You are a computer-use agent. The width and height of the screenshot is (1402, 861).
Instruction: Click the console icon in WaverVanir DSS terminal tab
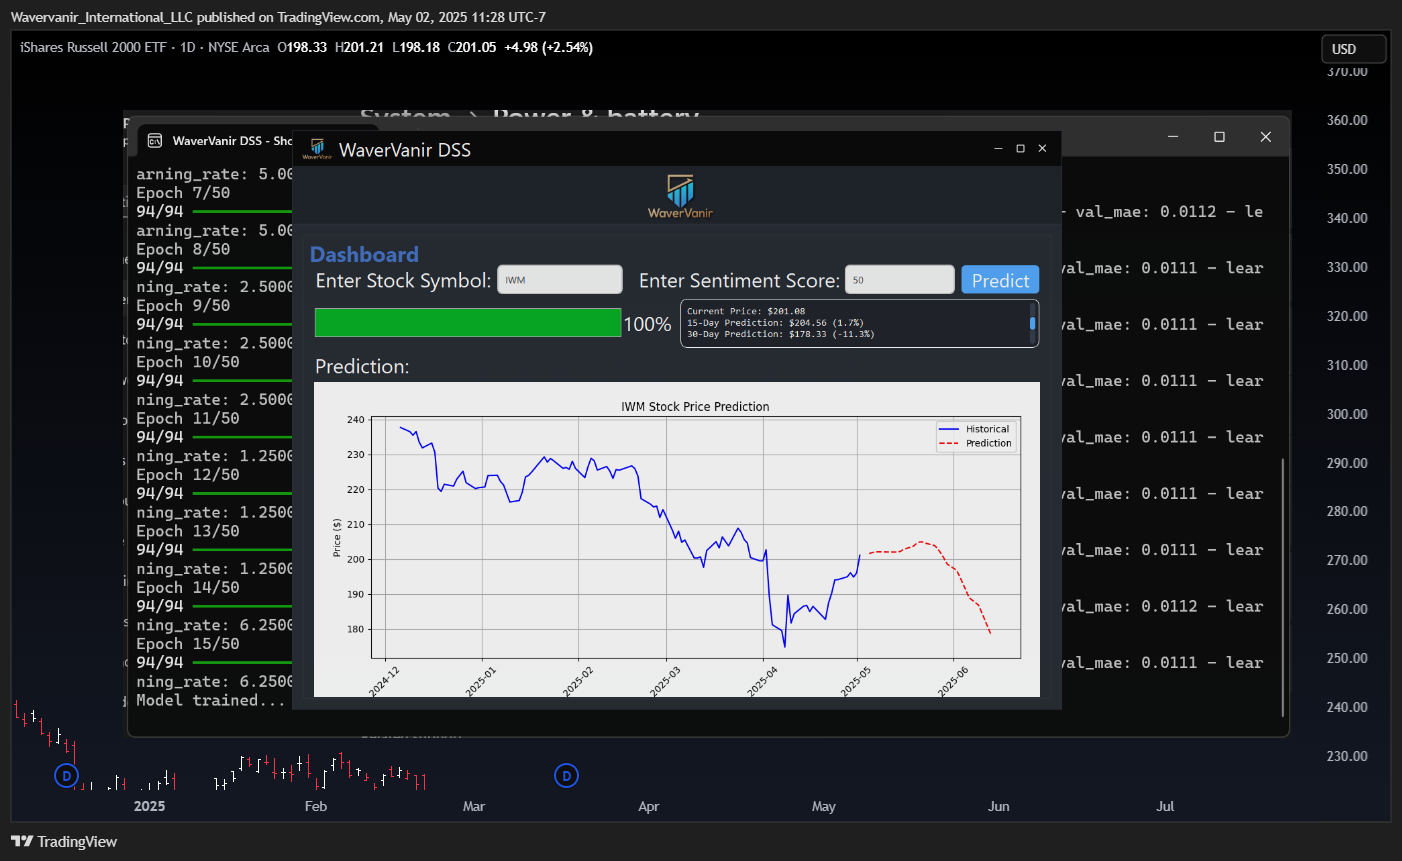(x=155, y=141)
